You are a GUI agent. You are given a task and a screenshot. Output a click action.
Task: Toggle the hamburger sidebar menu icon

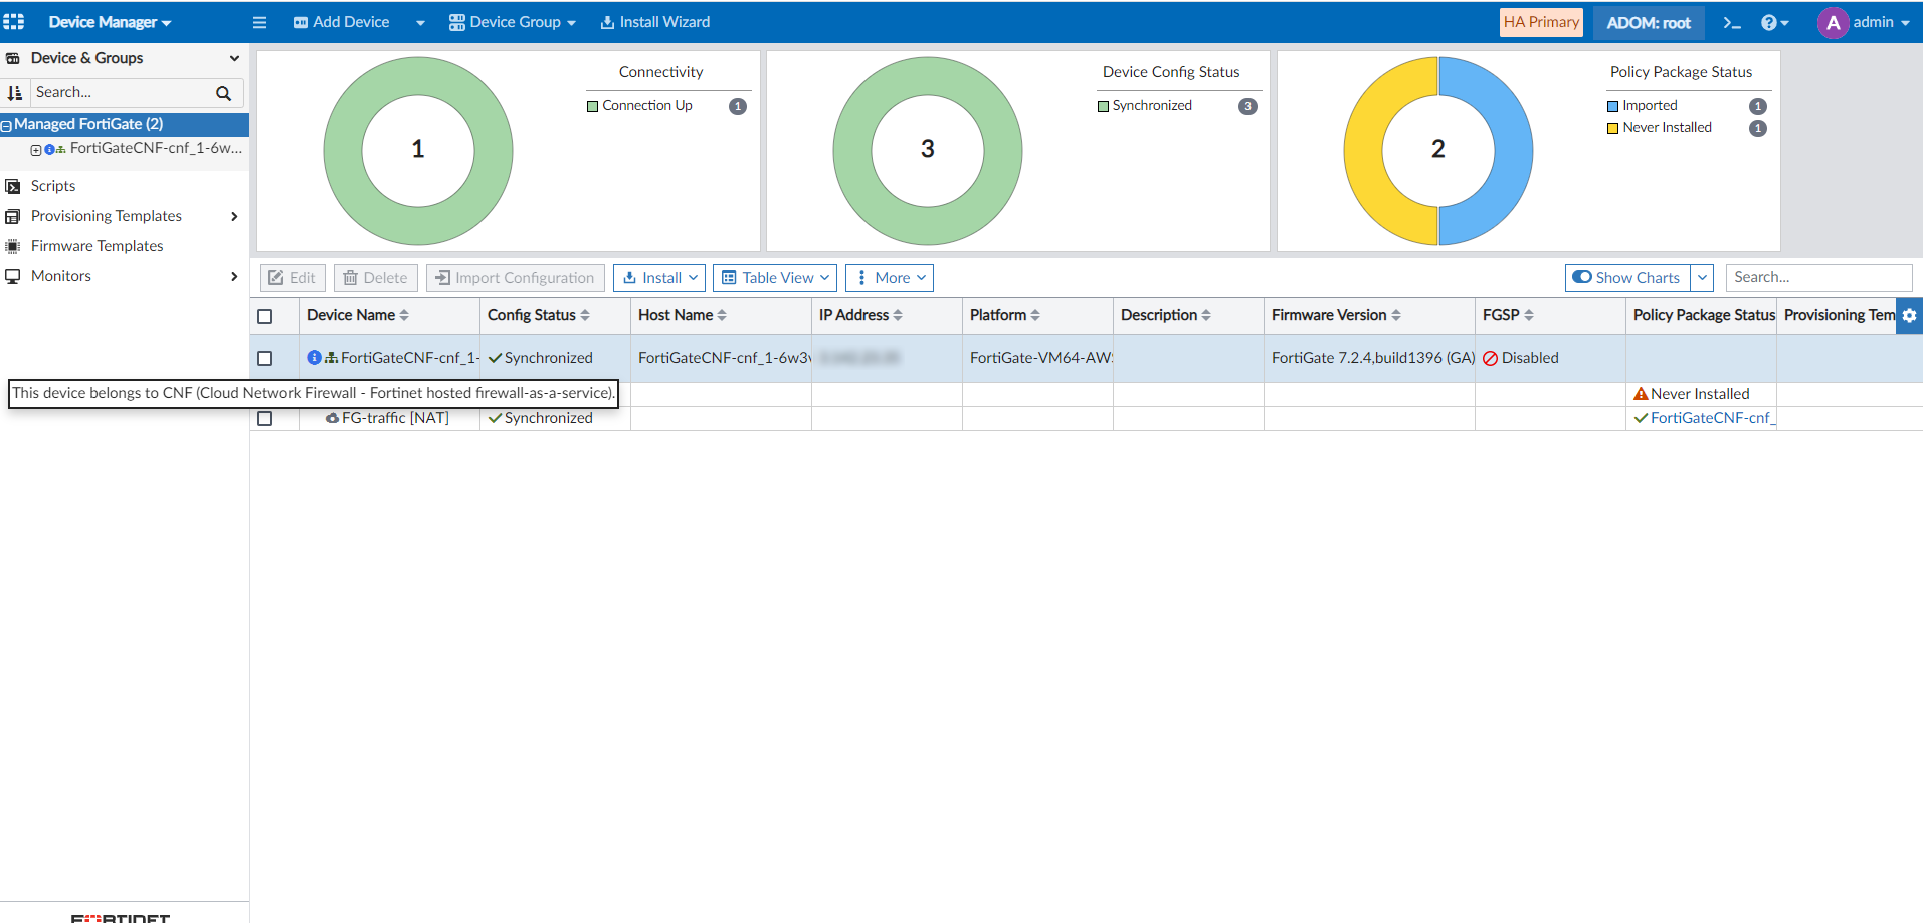[x=259, y=23]
